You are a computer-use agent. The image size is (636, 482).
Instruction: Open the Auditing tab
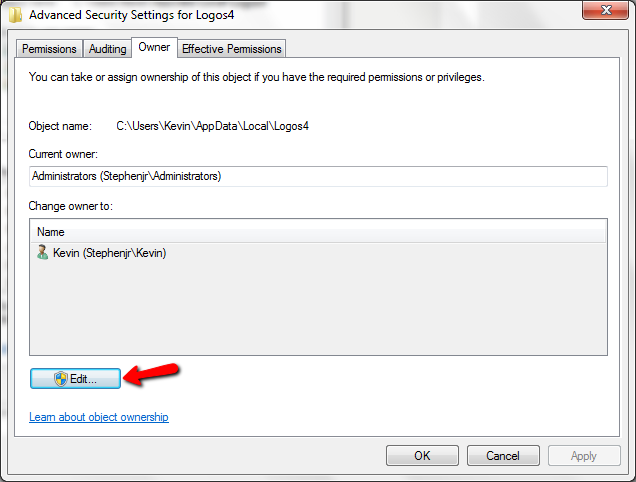(107, 49)
